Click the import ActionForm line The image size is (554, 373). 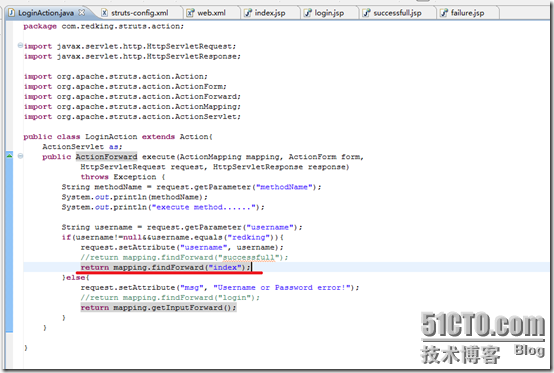125,87
